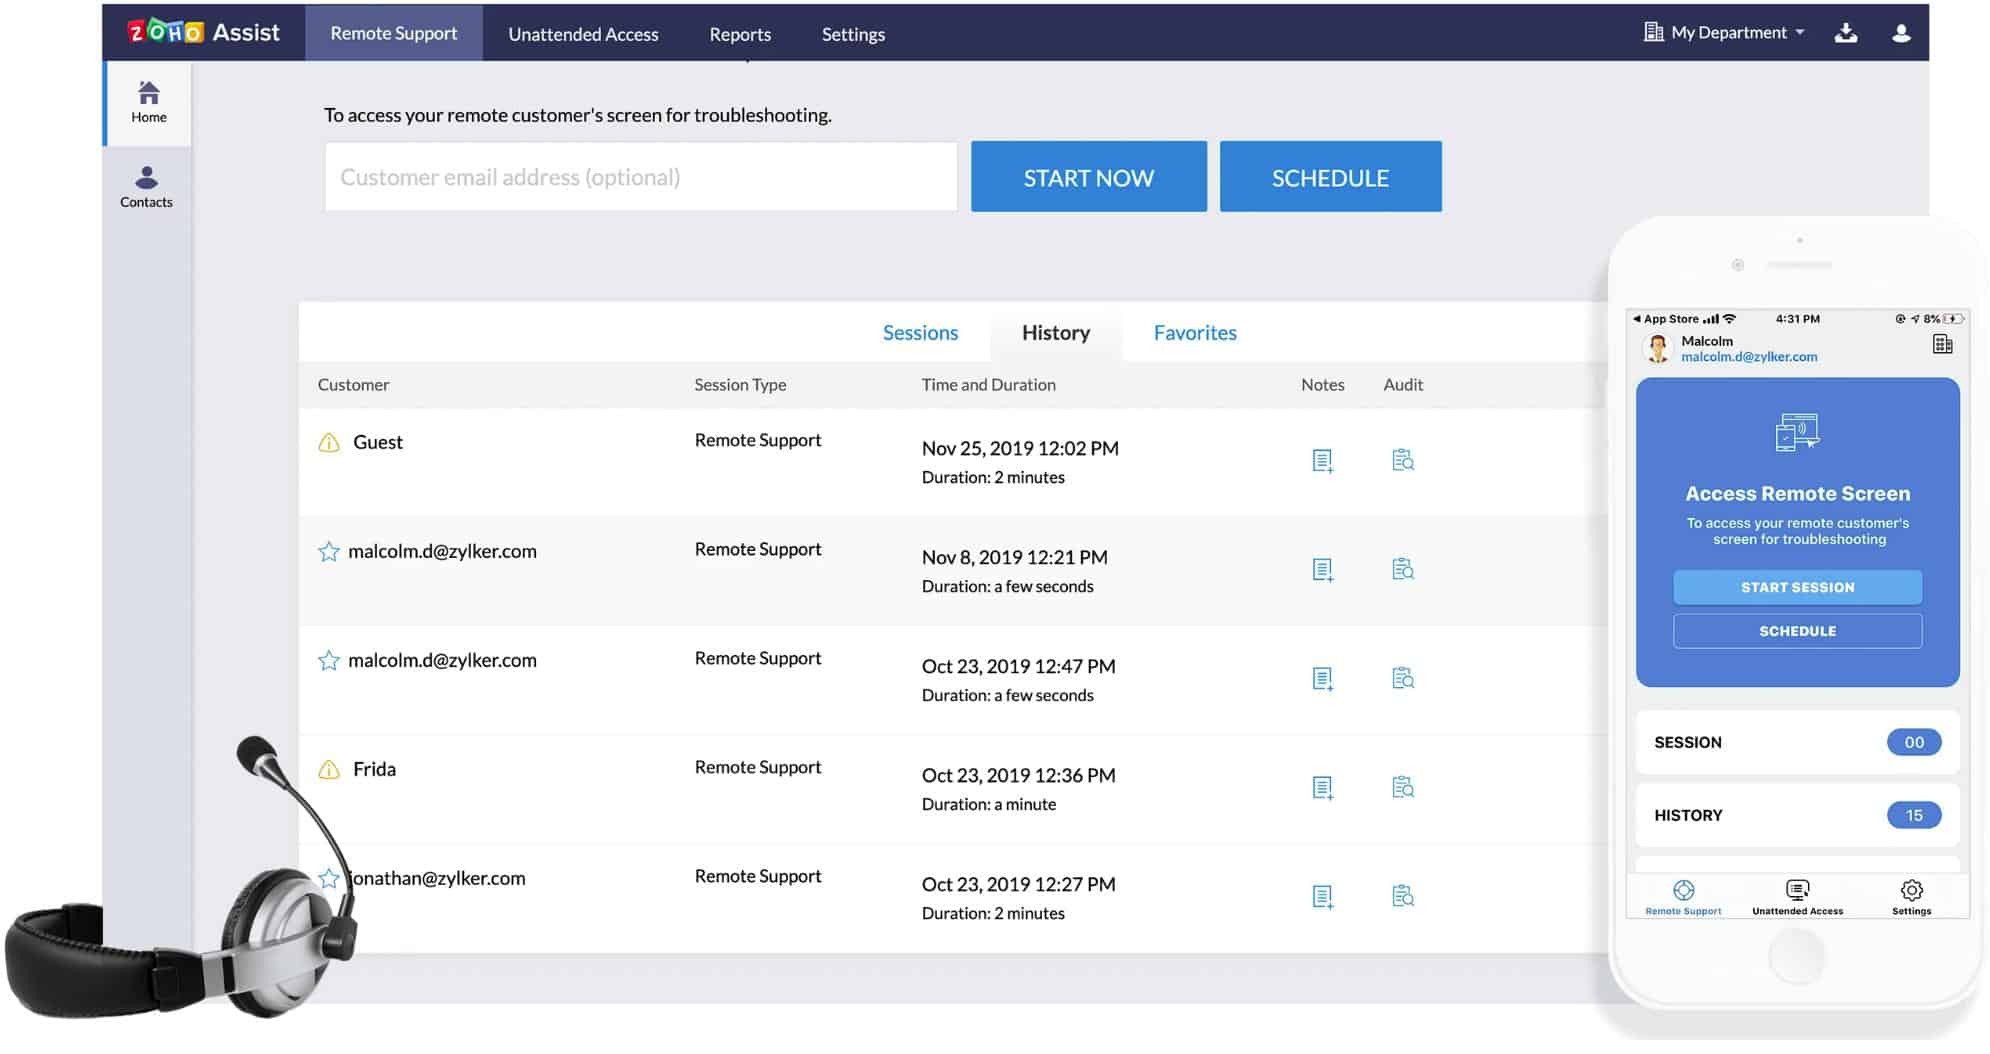Open audit for Guest session
Screen dimensions: 1990x1054
coord(1403,460)
